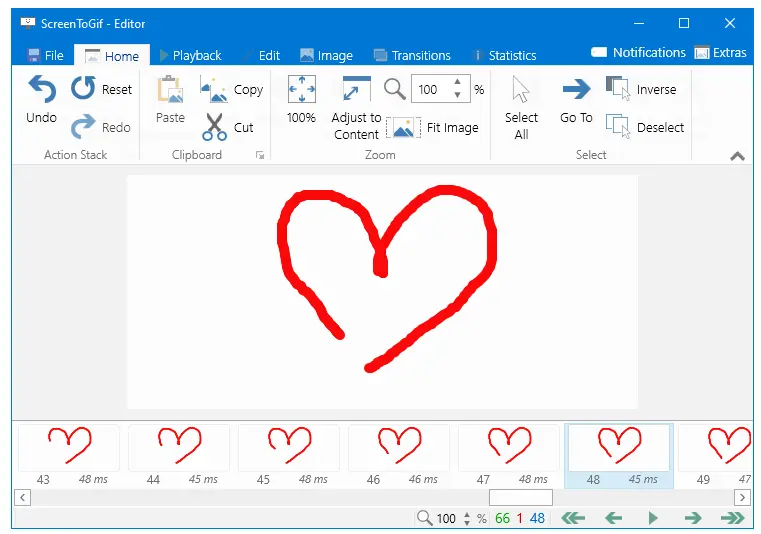Play the animation preview
This screenshot has width=761, height=534.
653,518
